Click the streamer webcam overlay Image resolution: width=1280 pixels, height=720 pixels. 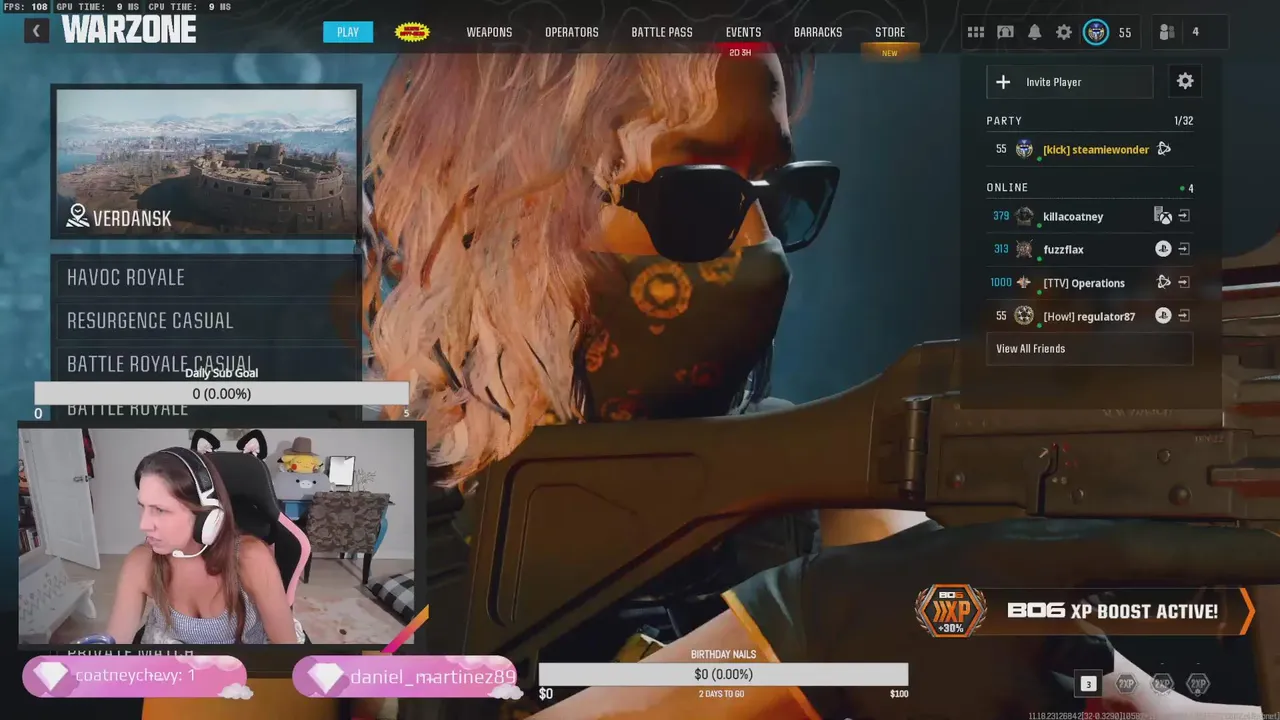click(216, 536)
